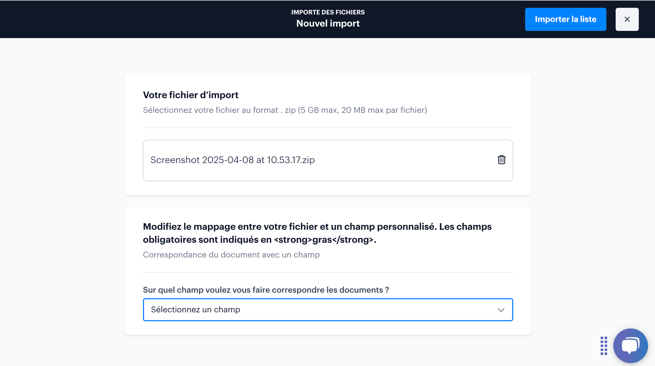Click the strong gras text in mapping heading
Viewport: 655px width, 366px height.
(324, 240)
